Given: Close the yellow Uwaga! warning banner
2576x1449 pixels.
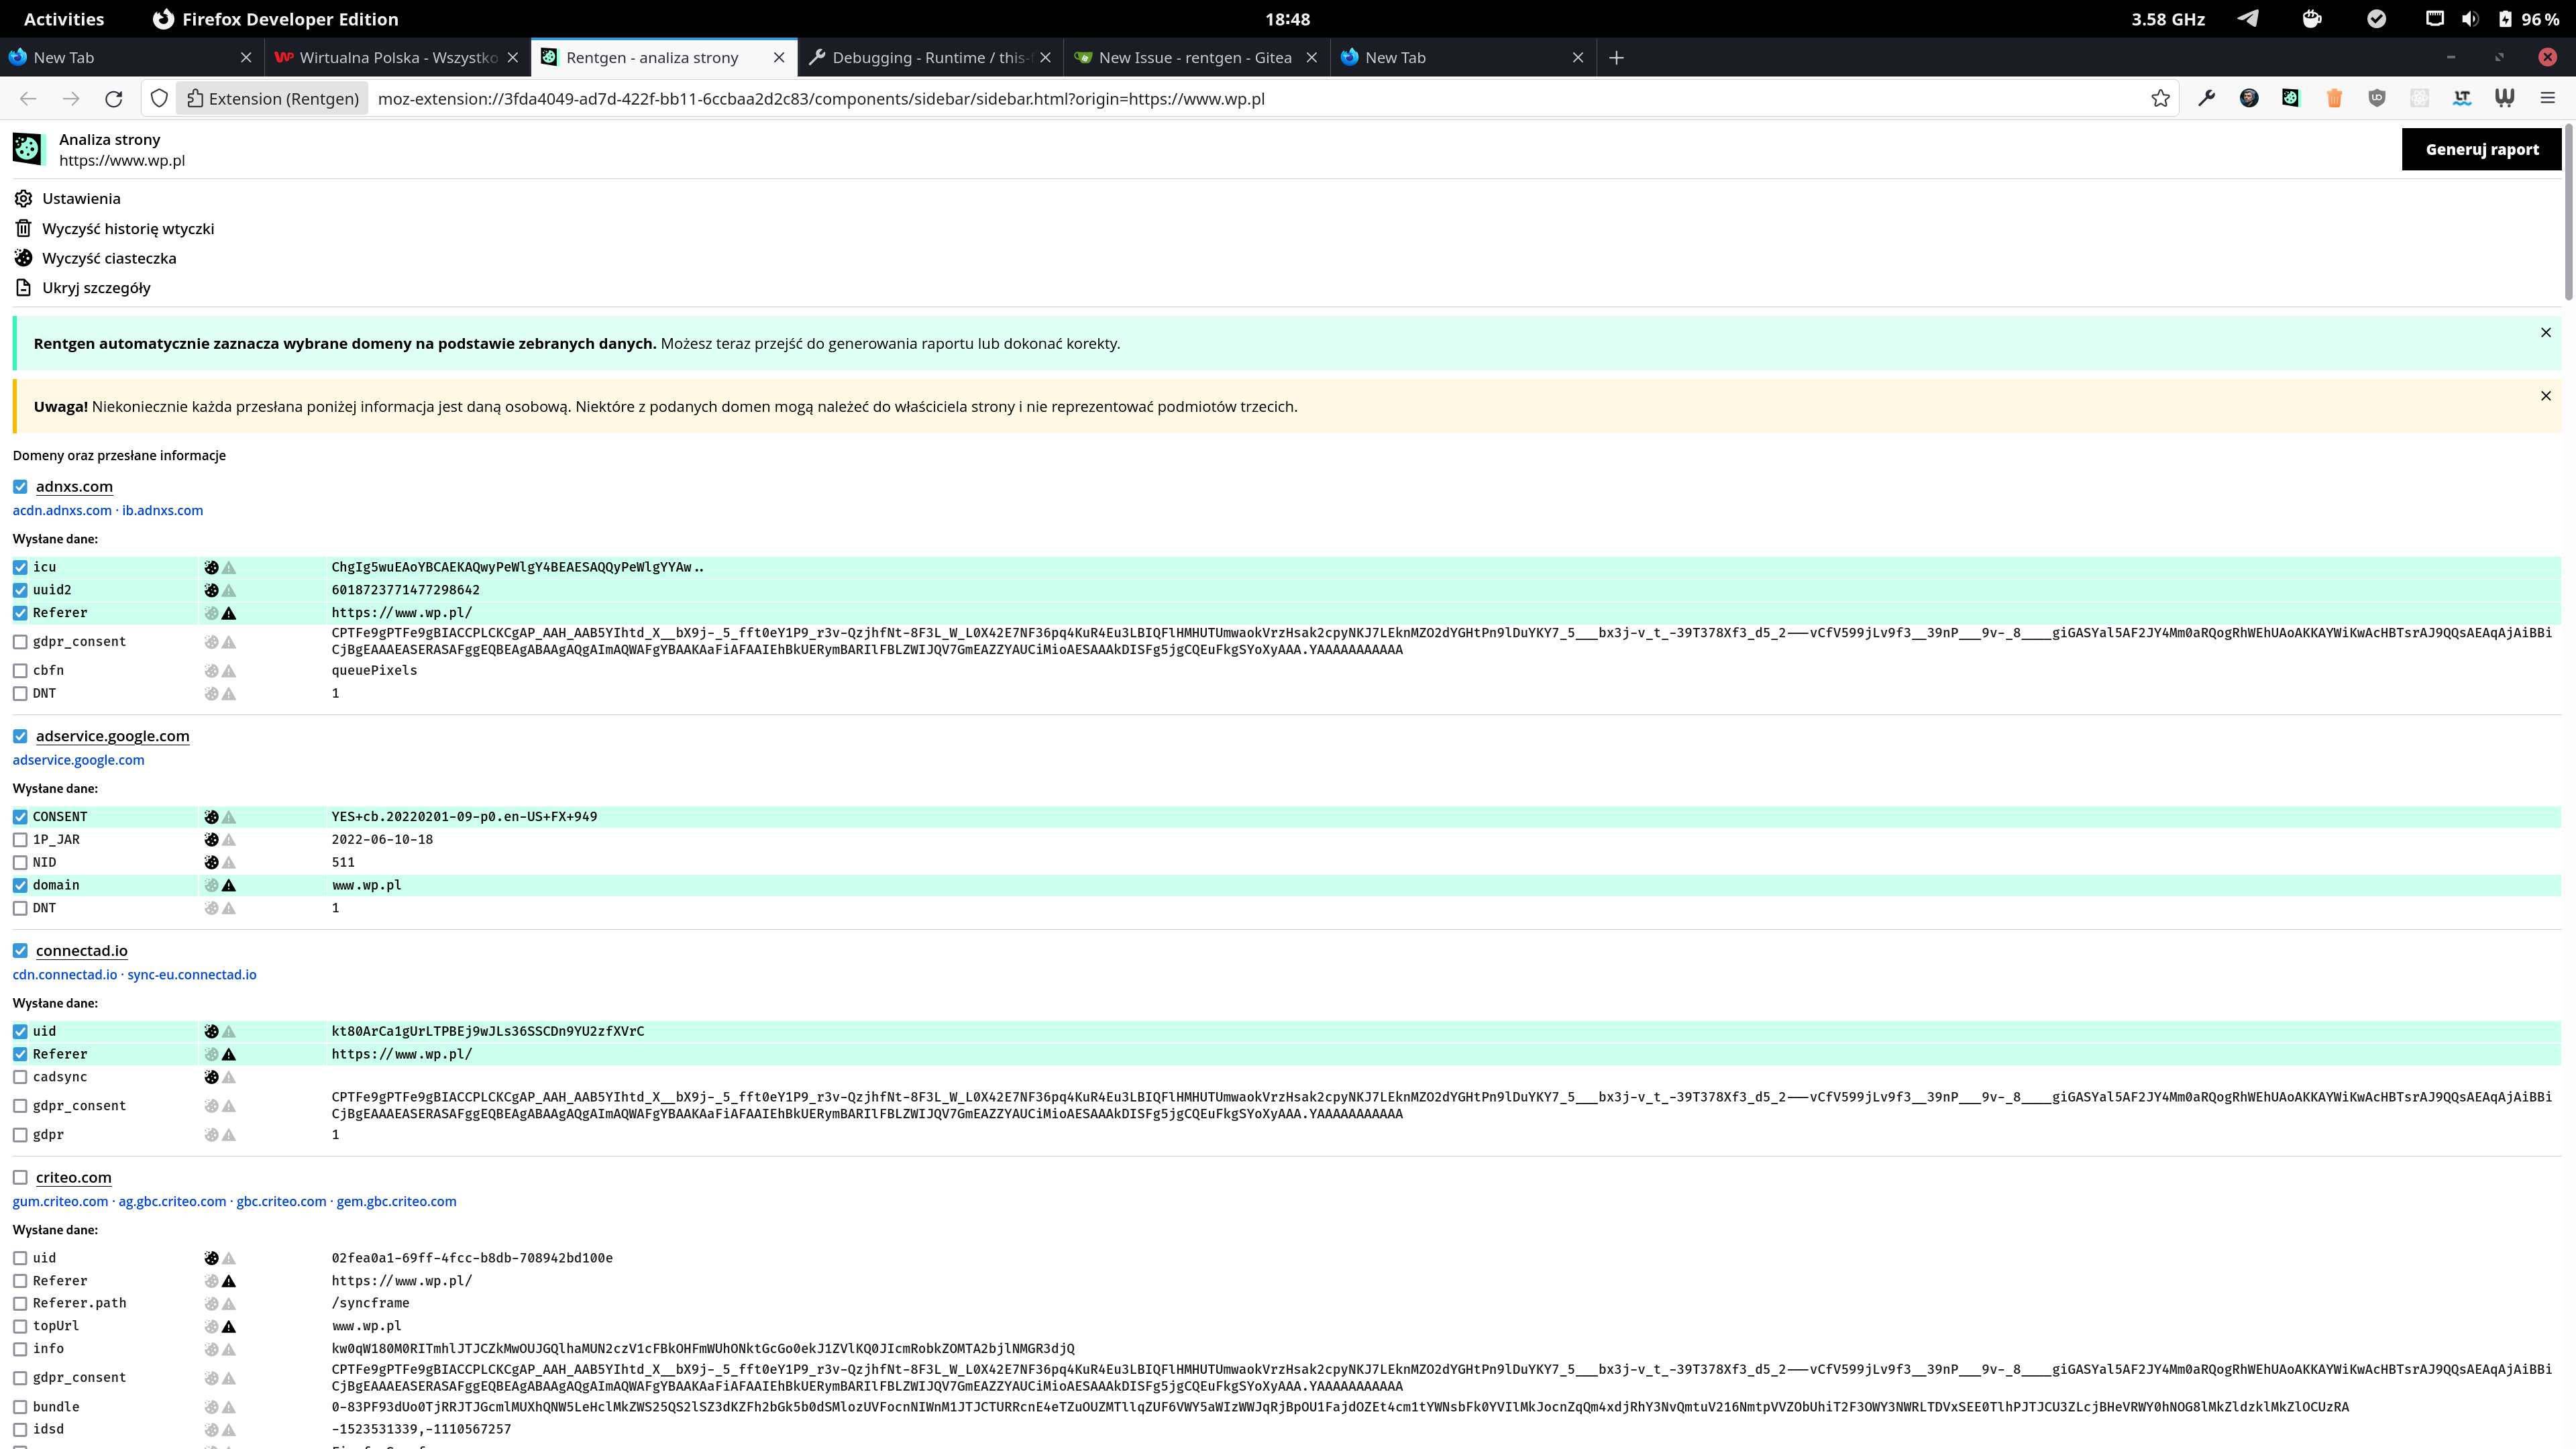Looking at the screenshot, I should pos(2545,396).
